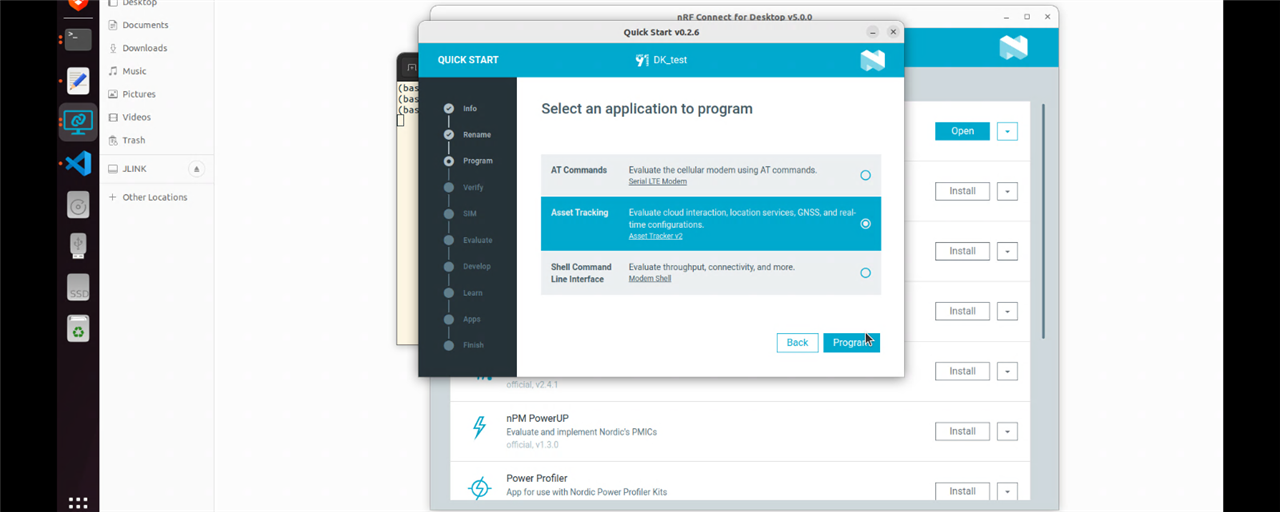Open Other Locations in Files sidebar
Viewport: 1280px width, 512px height.
[x=156, y=197]
